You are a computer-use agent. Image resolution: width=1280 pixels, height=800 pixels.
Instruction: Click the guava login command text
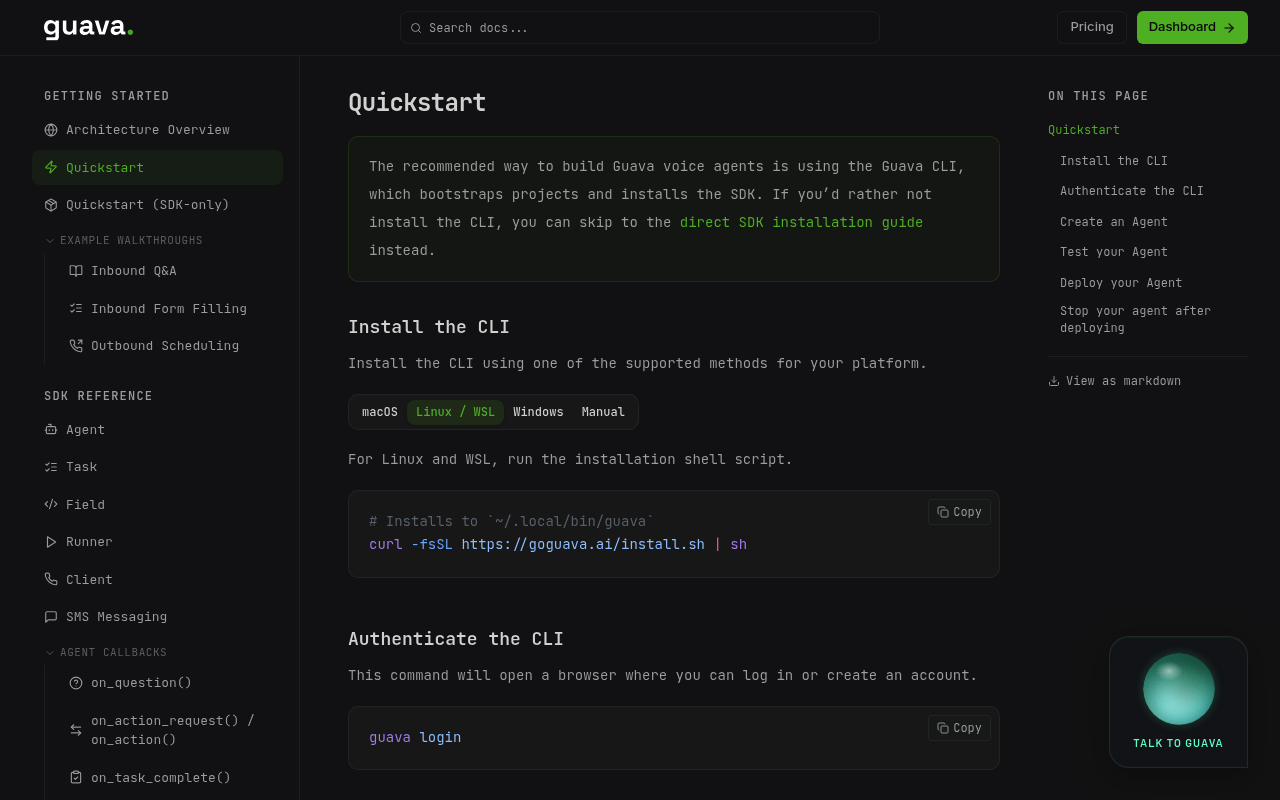tap(415, 738)
